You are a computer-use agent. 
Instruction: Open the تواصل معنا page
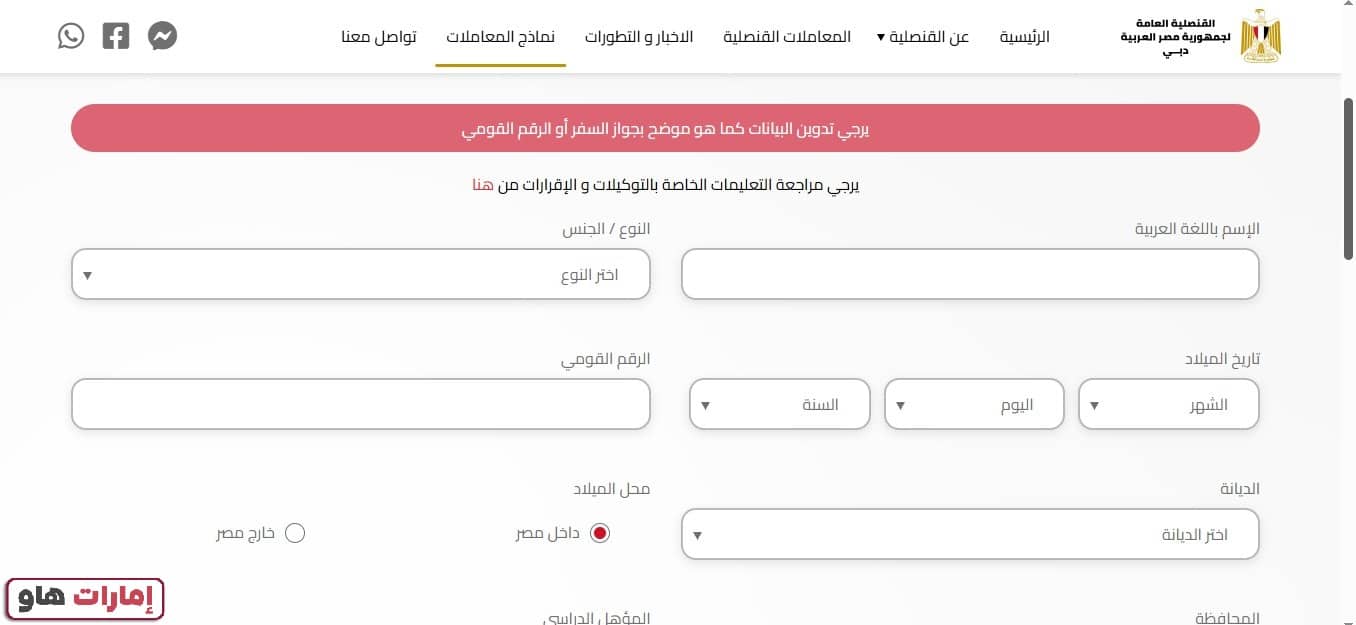click(x=380, y=36)
